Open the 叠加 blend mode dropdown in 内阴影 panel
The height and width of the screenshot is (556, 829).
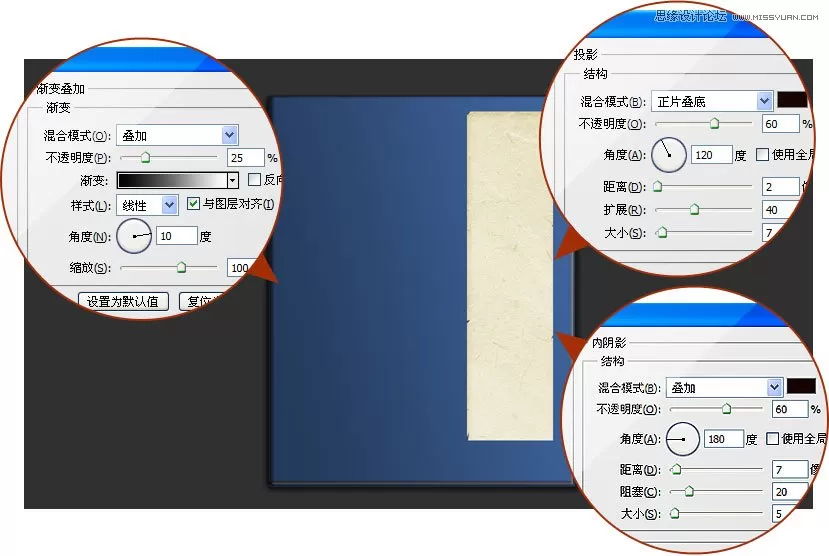click(724, 387)
